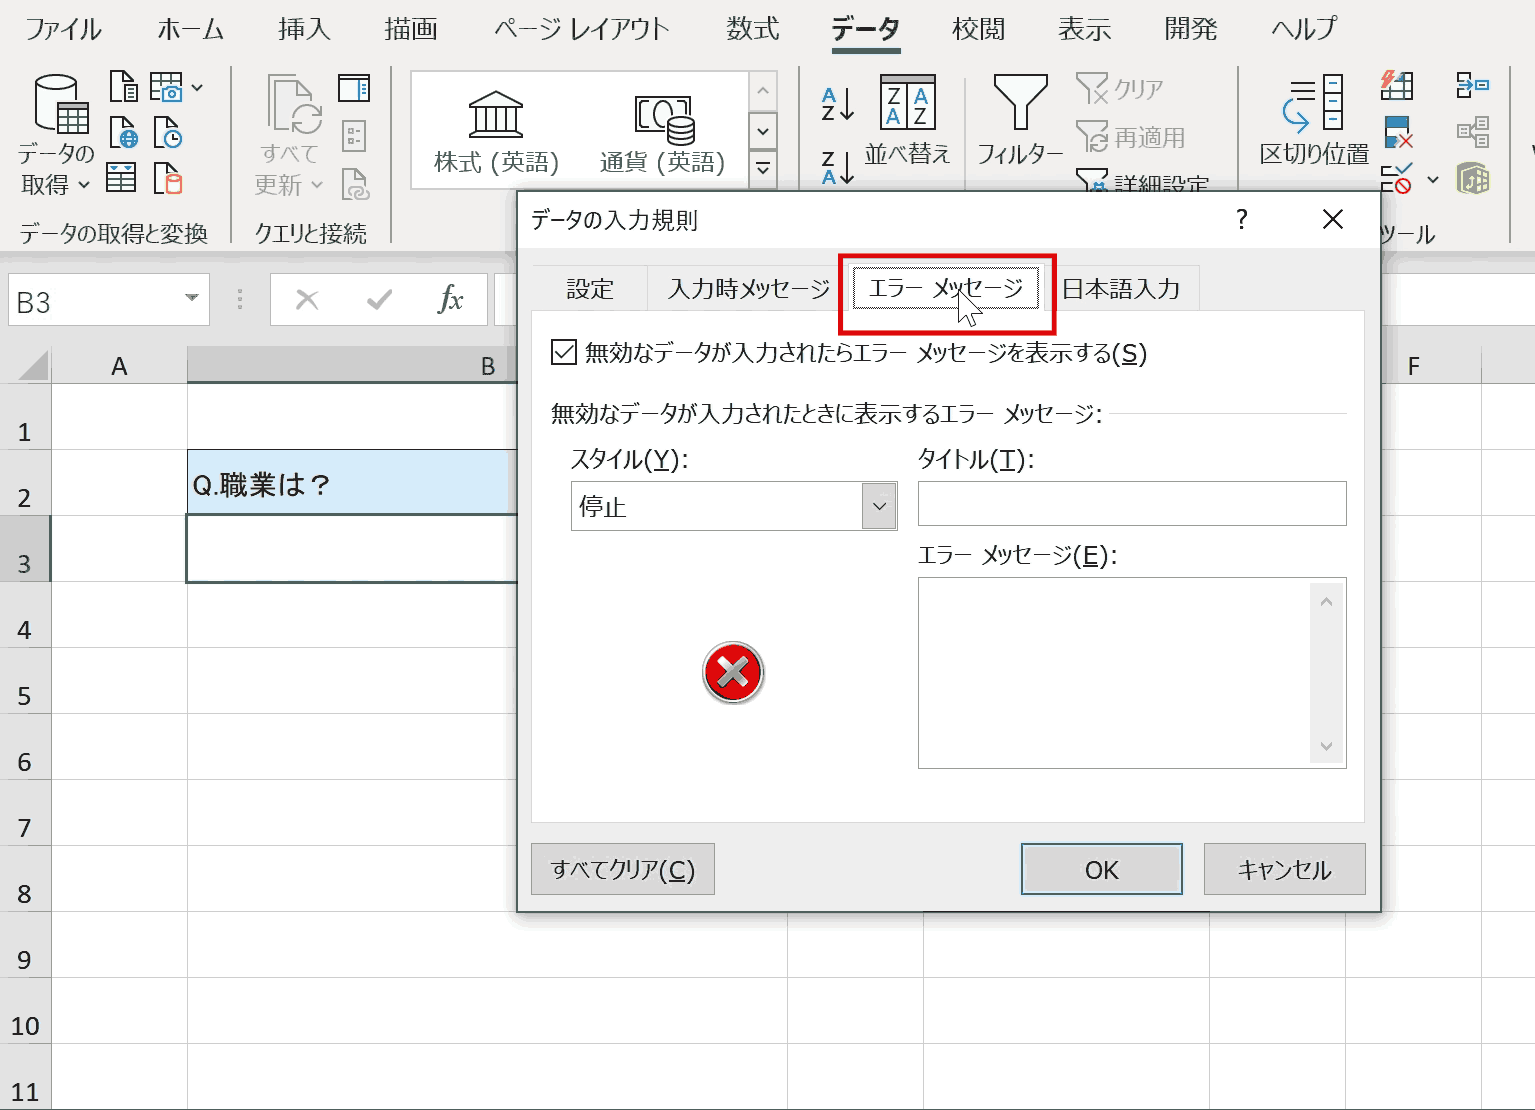Click the From Web data import icon

(x=123, y=133)
